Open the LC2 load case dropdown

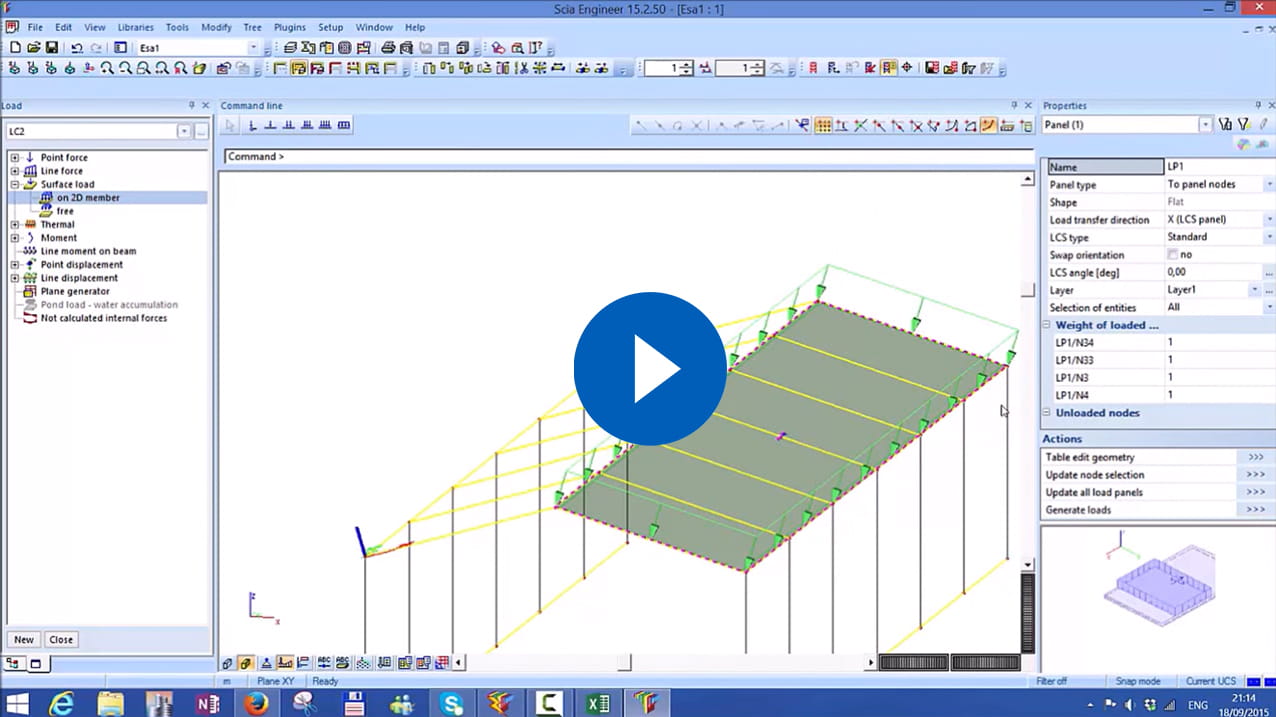184,131
